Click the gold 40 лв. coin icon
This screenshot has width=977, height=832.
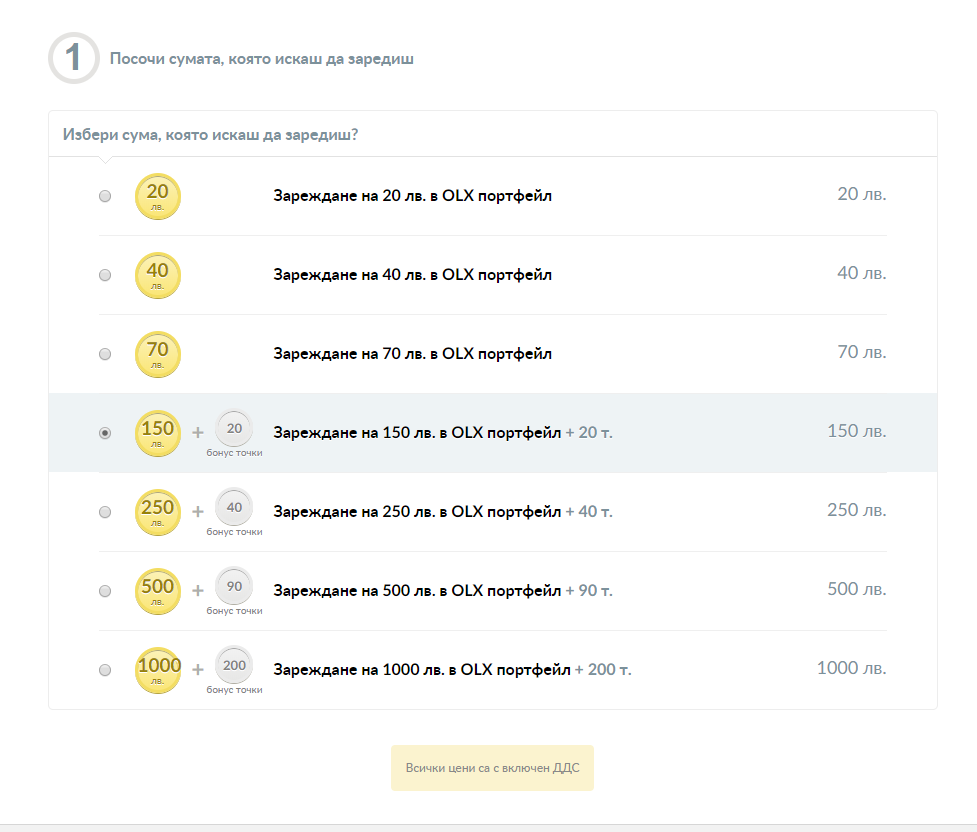coord(158,275)
